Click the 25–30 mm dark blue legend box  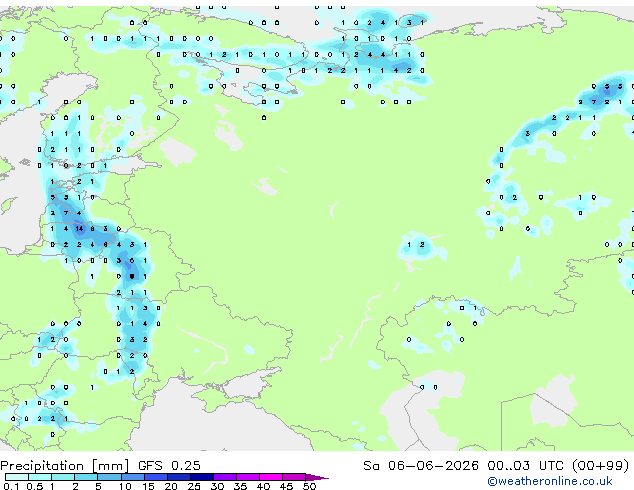201,477
